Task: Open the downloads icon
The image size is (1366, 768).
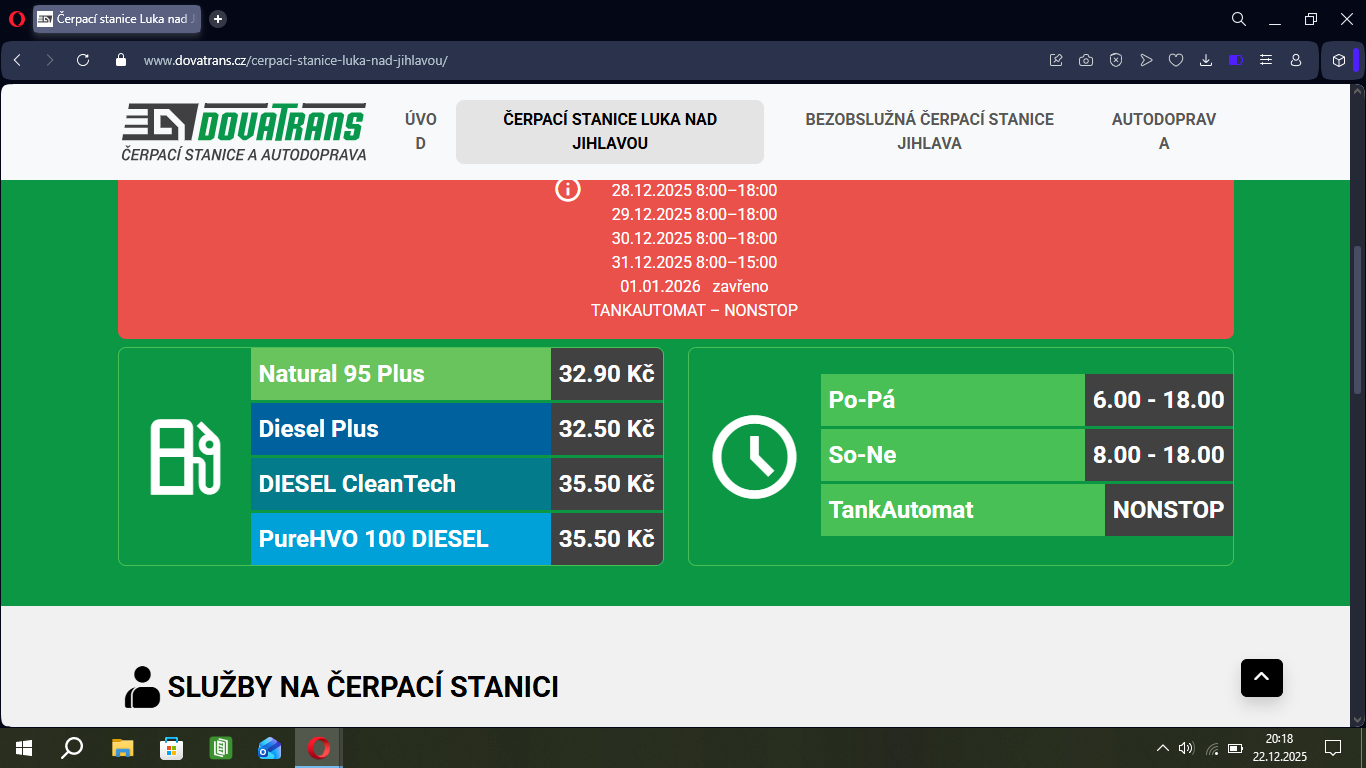Action: (x=1206, y=60)
